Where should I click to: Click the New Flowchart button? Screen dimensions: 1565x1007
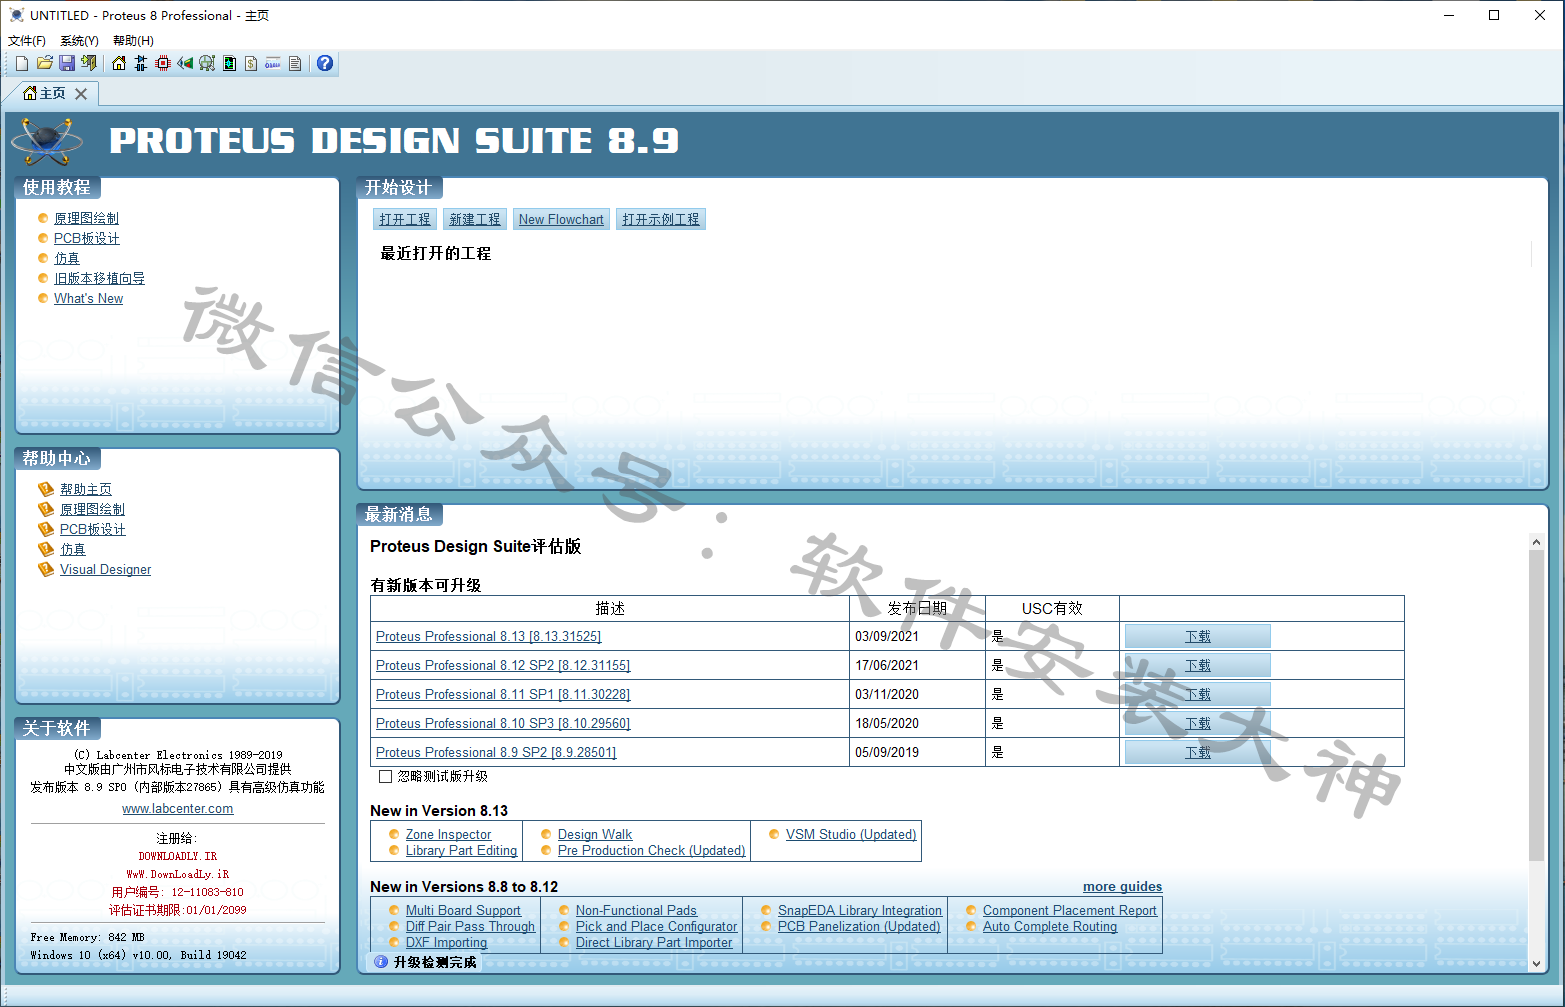pos(561,219)
